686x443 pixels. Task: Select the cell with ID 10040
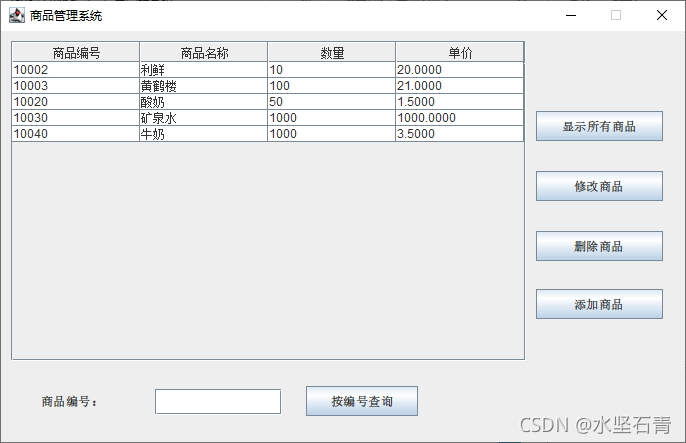click(76, 134)
